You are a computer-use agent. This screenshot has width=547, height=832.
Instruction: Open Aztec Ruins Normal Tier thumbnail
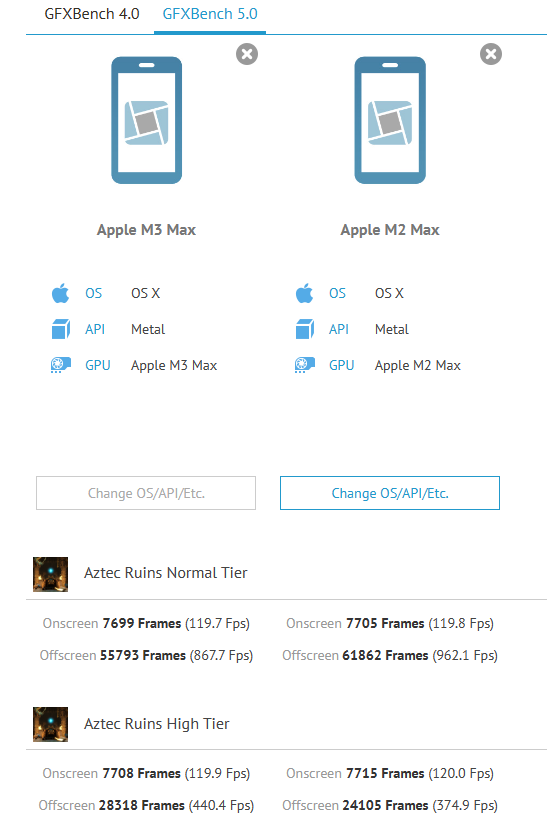pos(50,574)
